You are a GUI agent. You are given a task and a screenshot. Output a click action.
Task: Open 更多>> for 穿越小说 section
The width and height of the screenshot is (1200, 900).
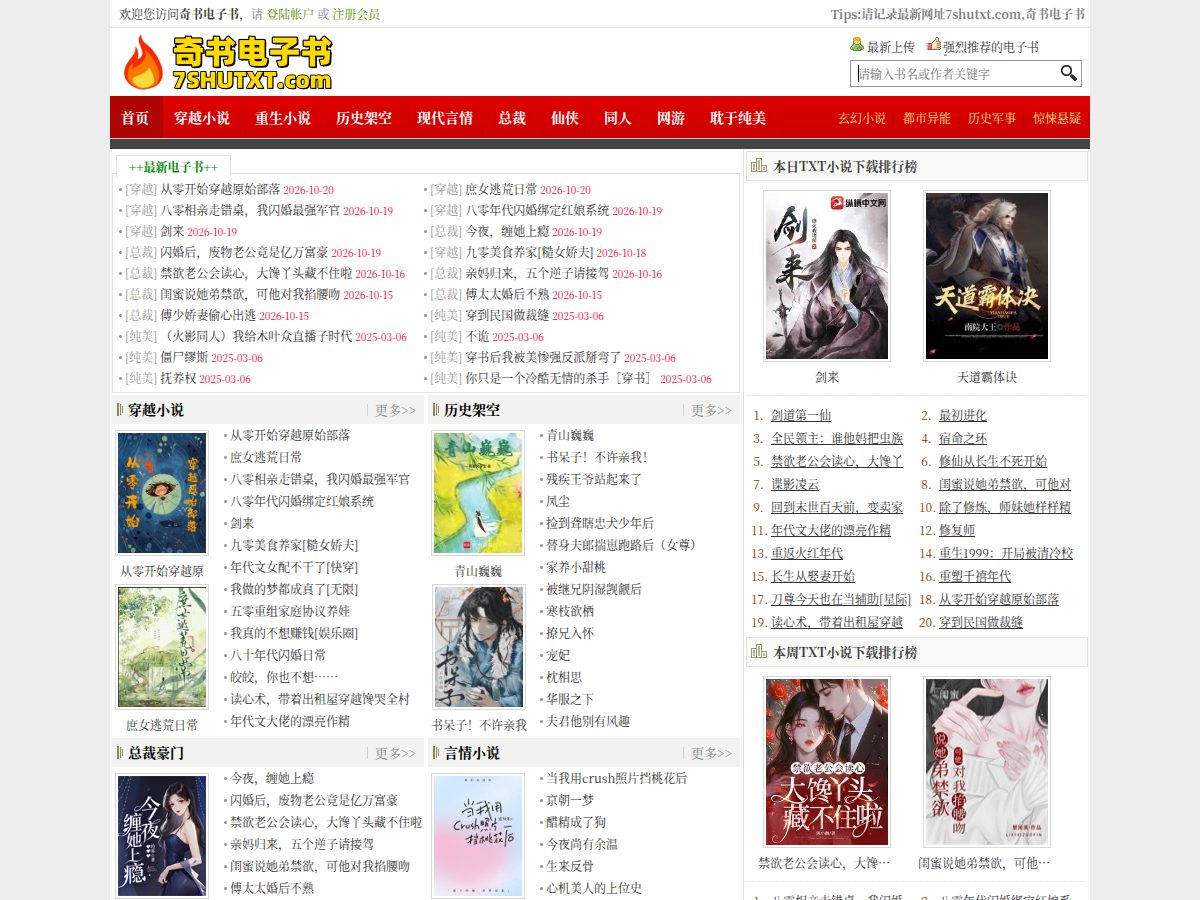click(x=396, y=410)
